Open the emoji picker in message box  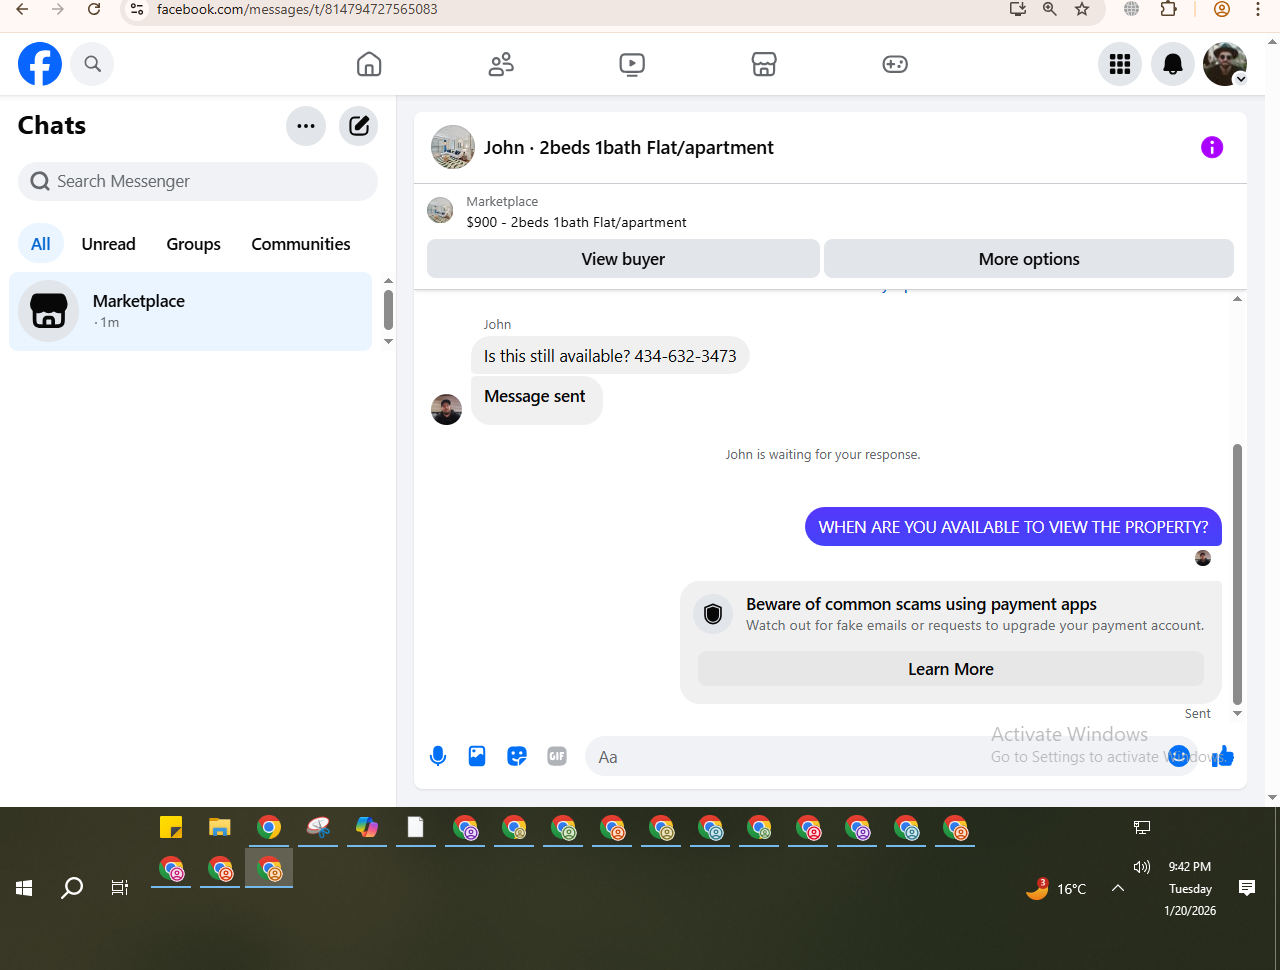point(1179,756)
